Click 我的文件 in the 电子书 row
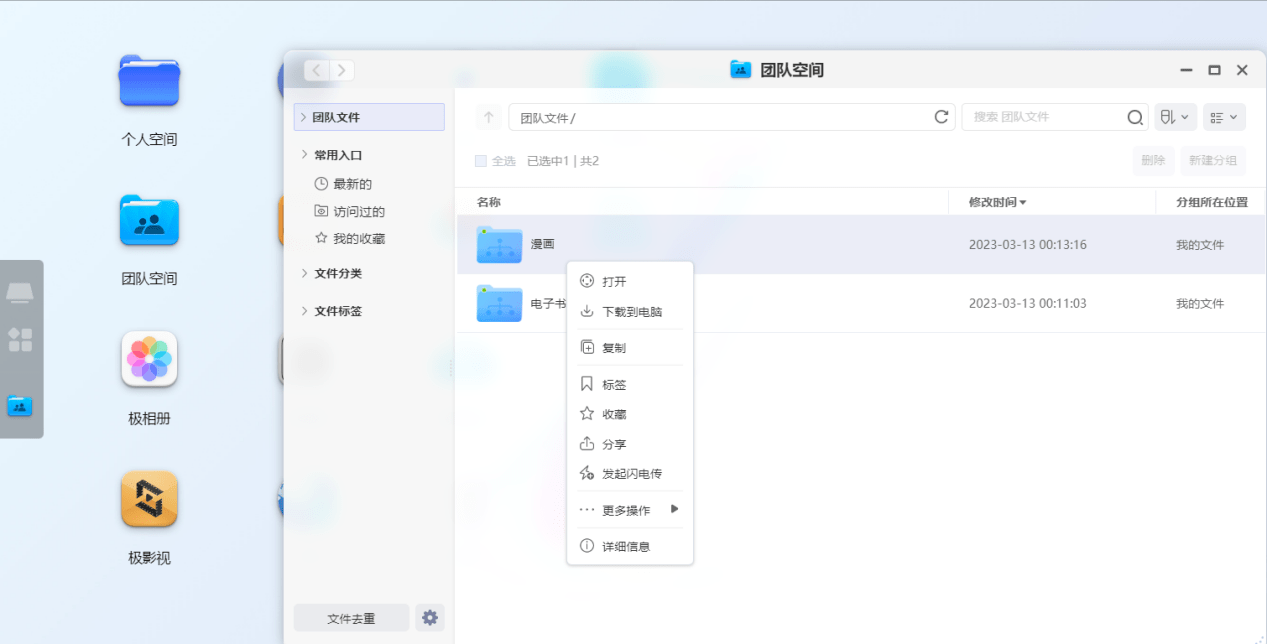 click(x=1200, y=304)
